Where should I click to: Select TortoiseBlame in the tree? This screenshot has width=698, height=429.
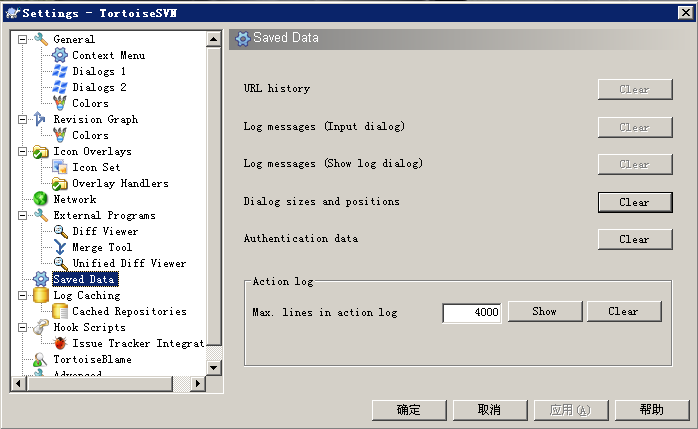point(93,359)
